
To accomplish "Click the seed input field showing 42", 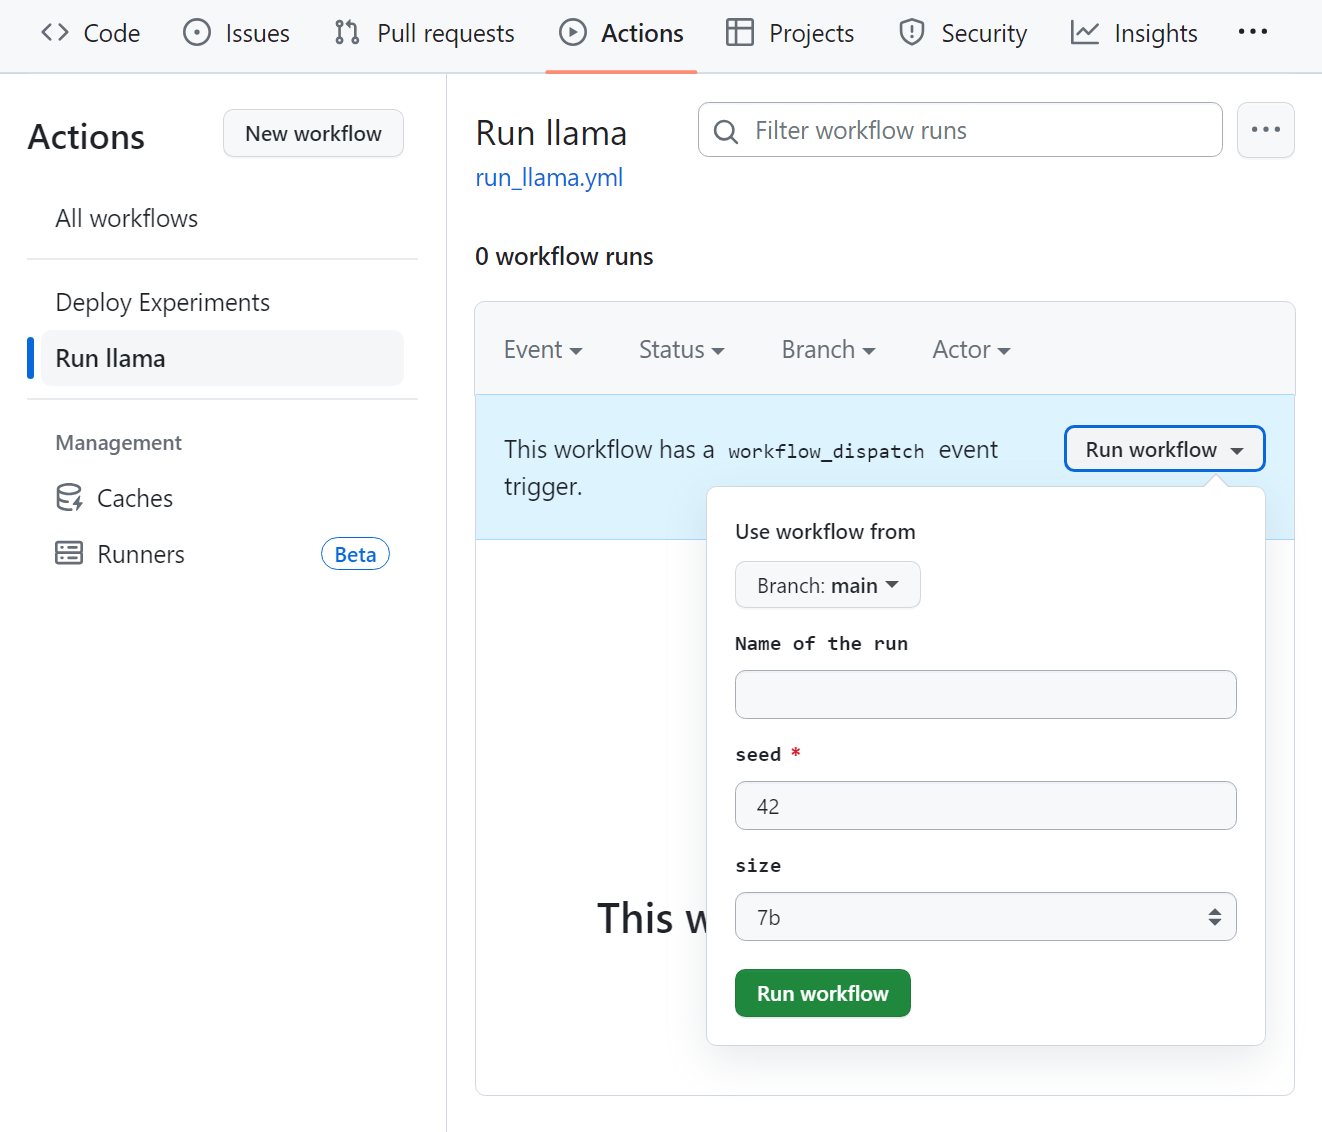I will (x=986, y=805).
